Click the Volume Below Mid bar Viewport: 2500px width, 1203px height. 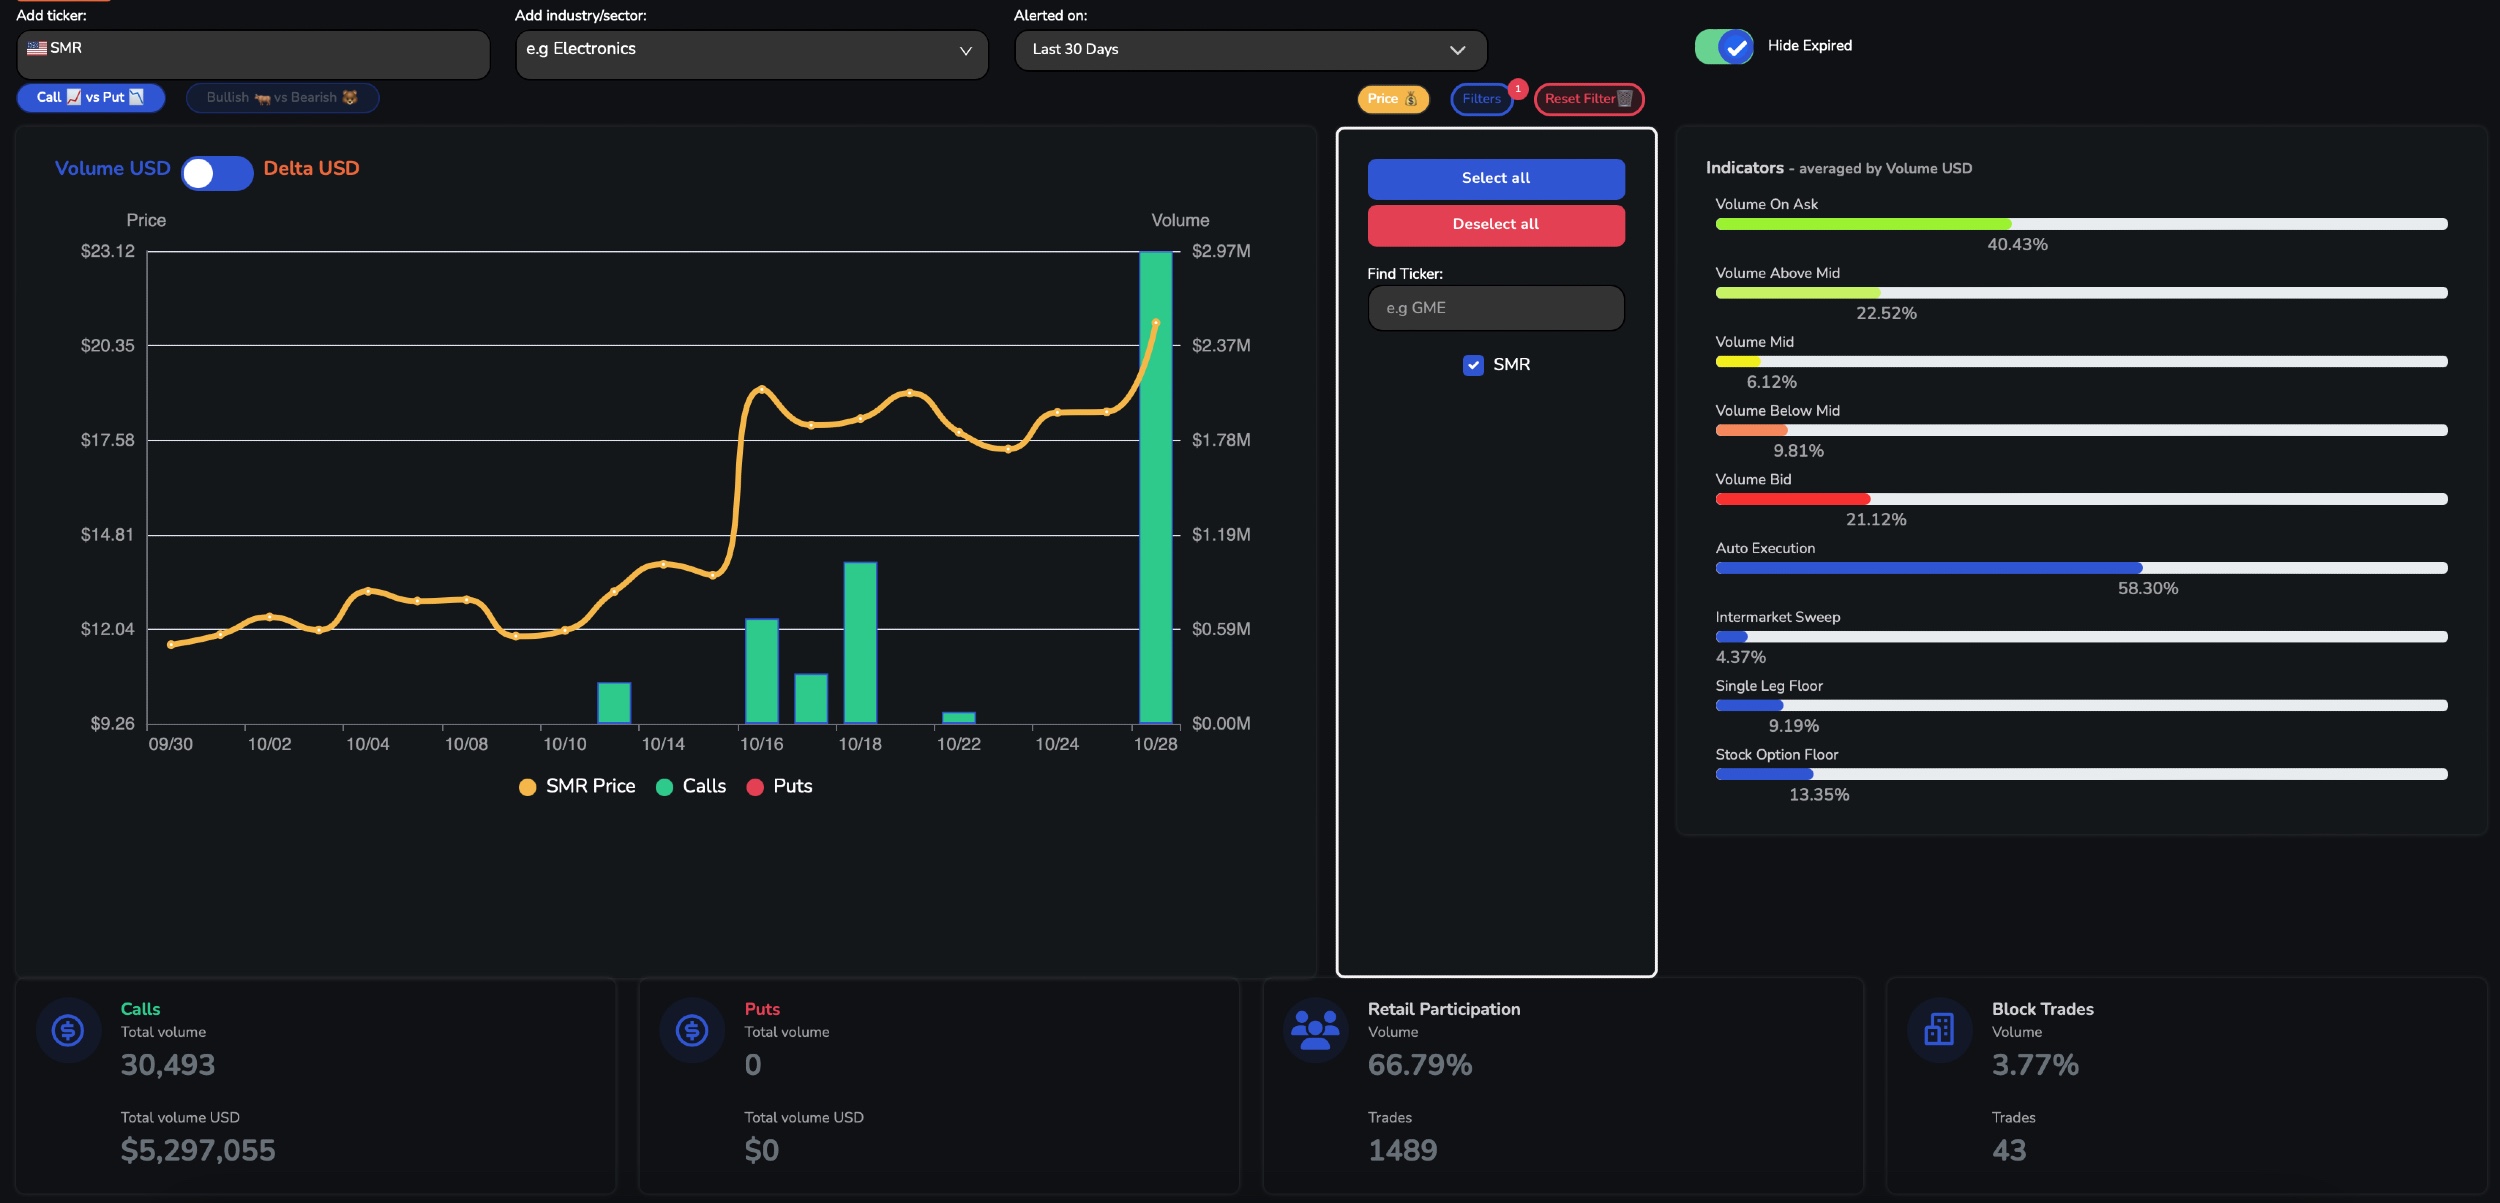[2081, 431]
